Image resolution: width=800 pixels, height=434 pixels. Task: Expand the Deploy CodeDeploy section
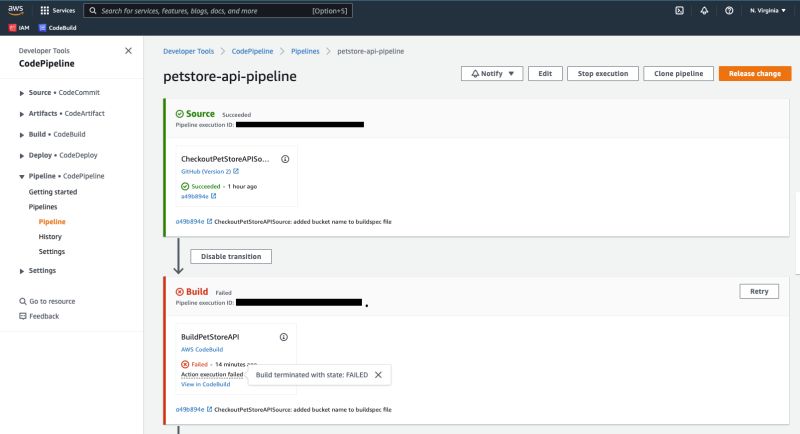tap(21, 156)
